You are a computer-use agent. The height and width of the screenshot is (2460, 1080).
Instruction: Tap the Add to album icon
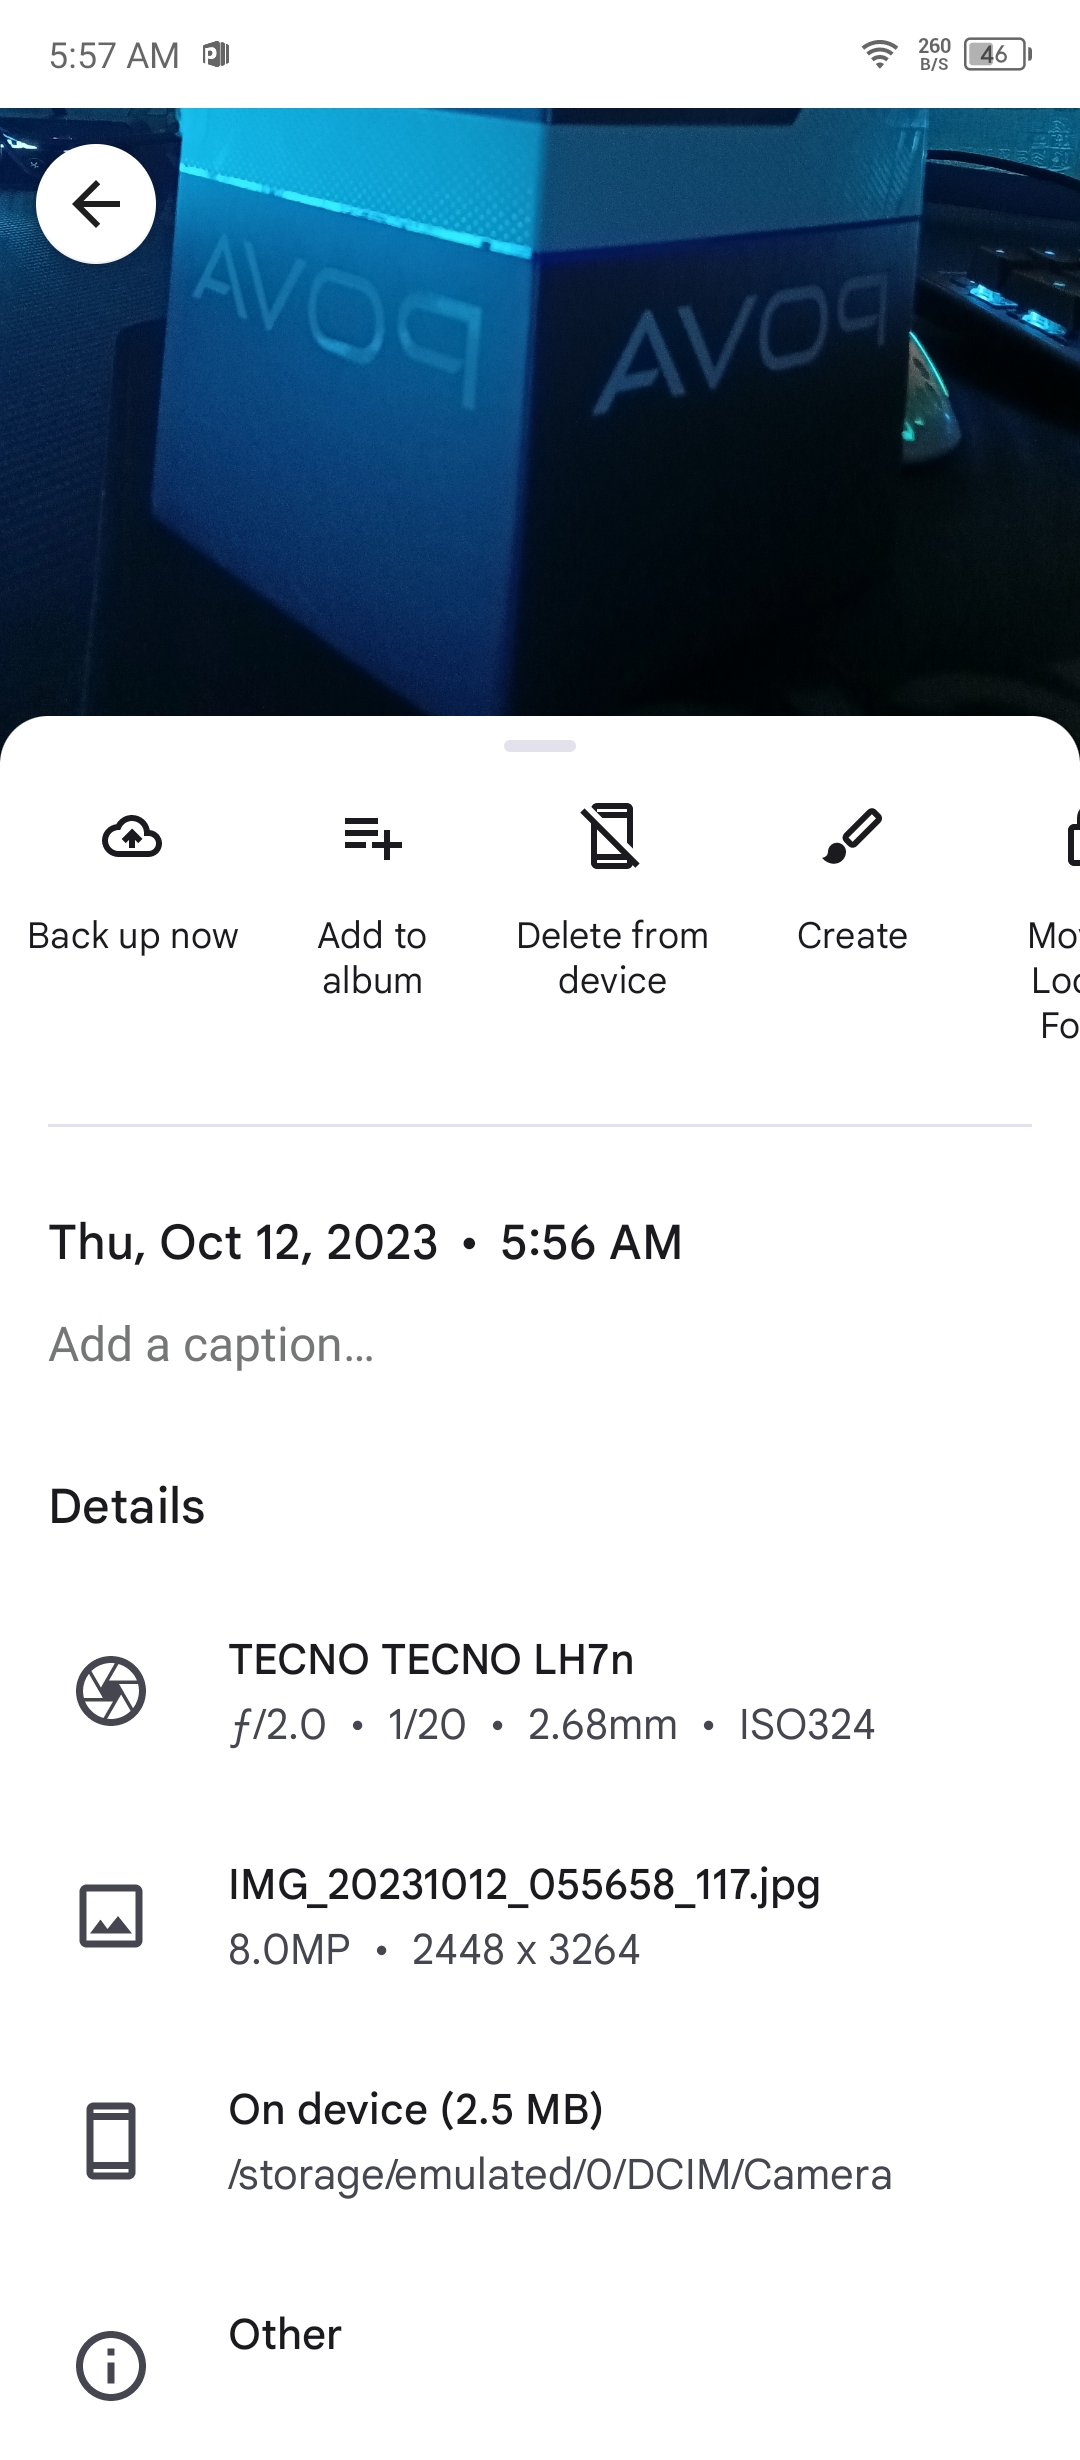pyautogui.click(x=372, y=837)
